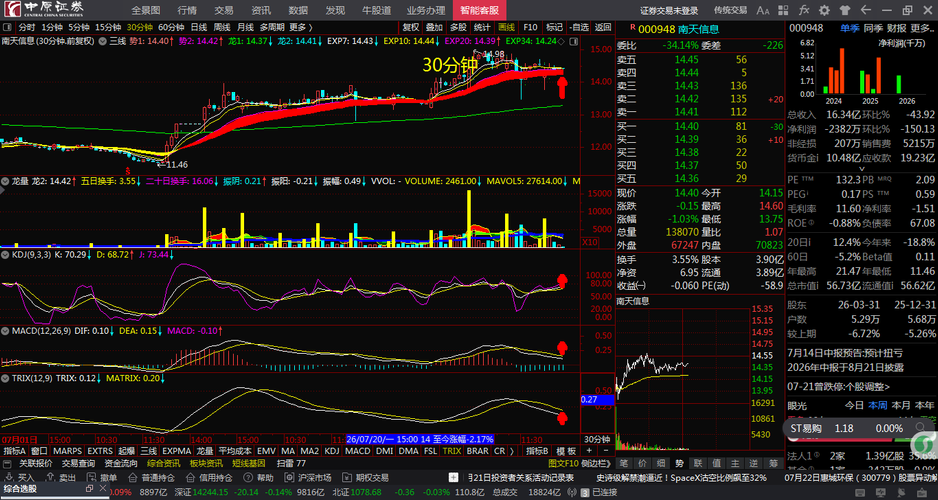The height and width of the screenshot is (500, 938).
Task: Open the font size (AA) setting
Action: coord(763,10)
